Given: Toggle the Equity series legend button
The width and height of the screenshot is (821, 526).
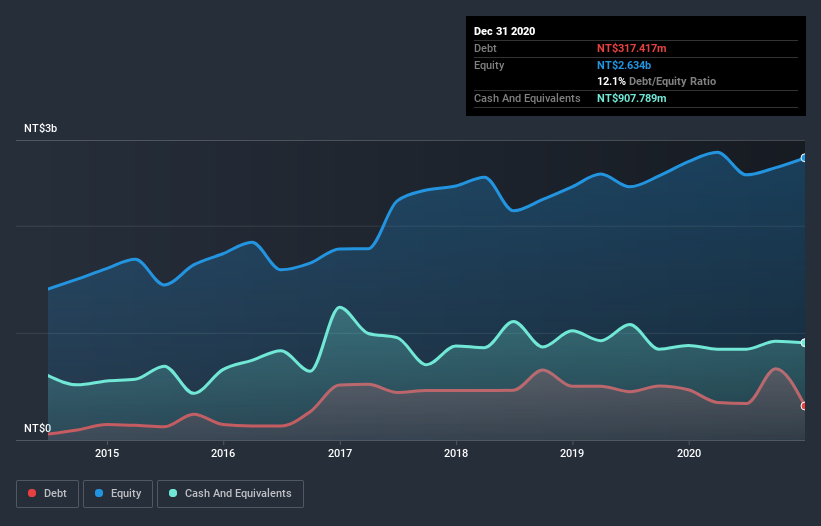Looking at the screenshot, I should pyautogui.click(x=118, y=494).
